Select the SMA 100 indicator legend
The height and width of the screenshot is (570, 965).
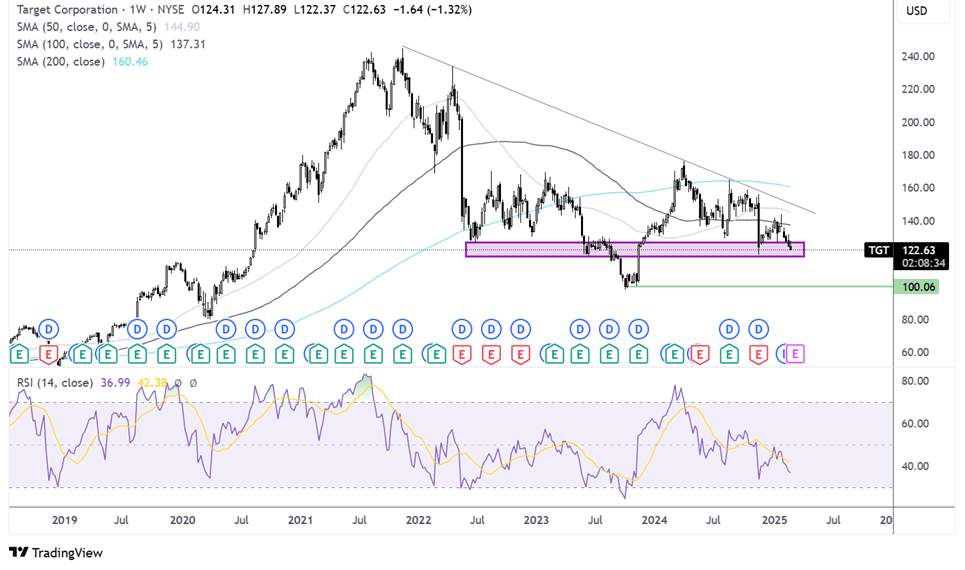[x=89, y=44]
